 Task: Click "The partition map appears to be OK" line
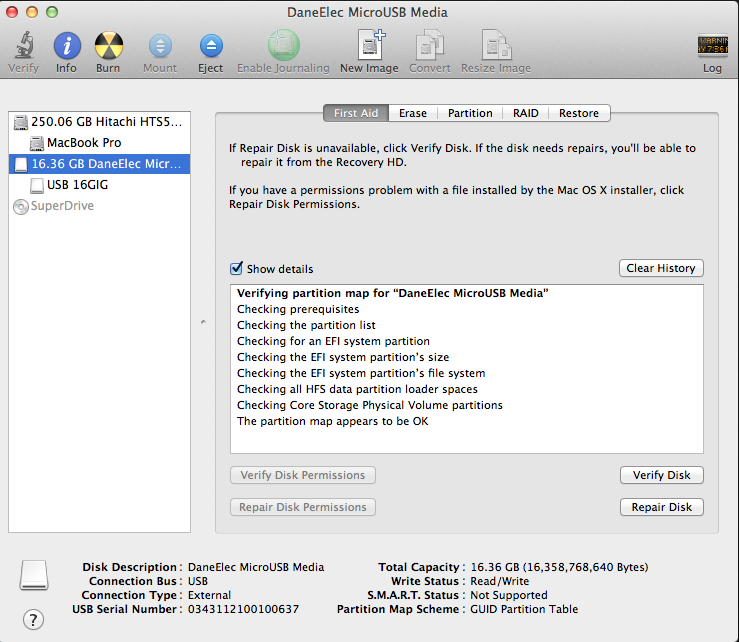(x=333, y=421)
